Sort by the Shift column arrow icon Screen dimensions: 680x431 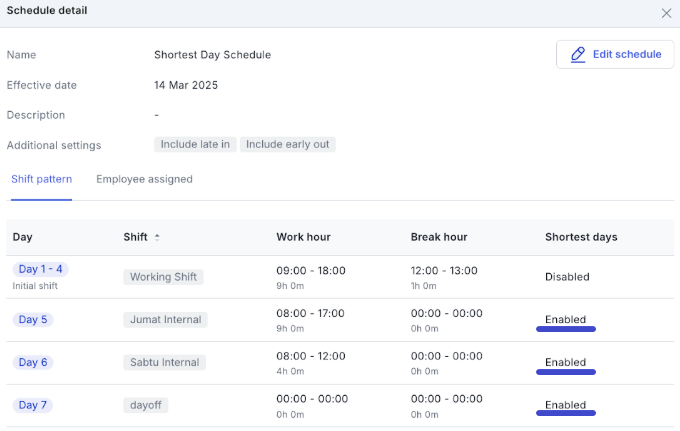click(157, 237)
